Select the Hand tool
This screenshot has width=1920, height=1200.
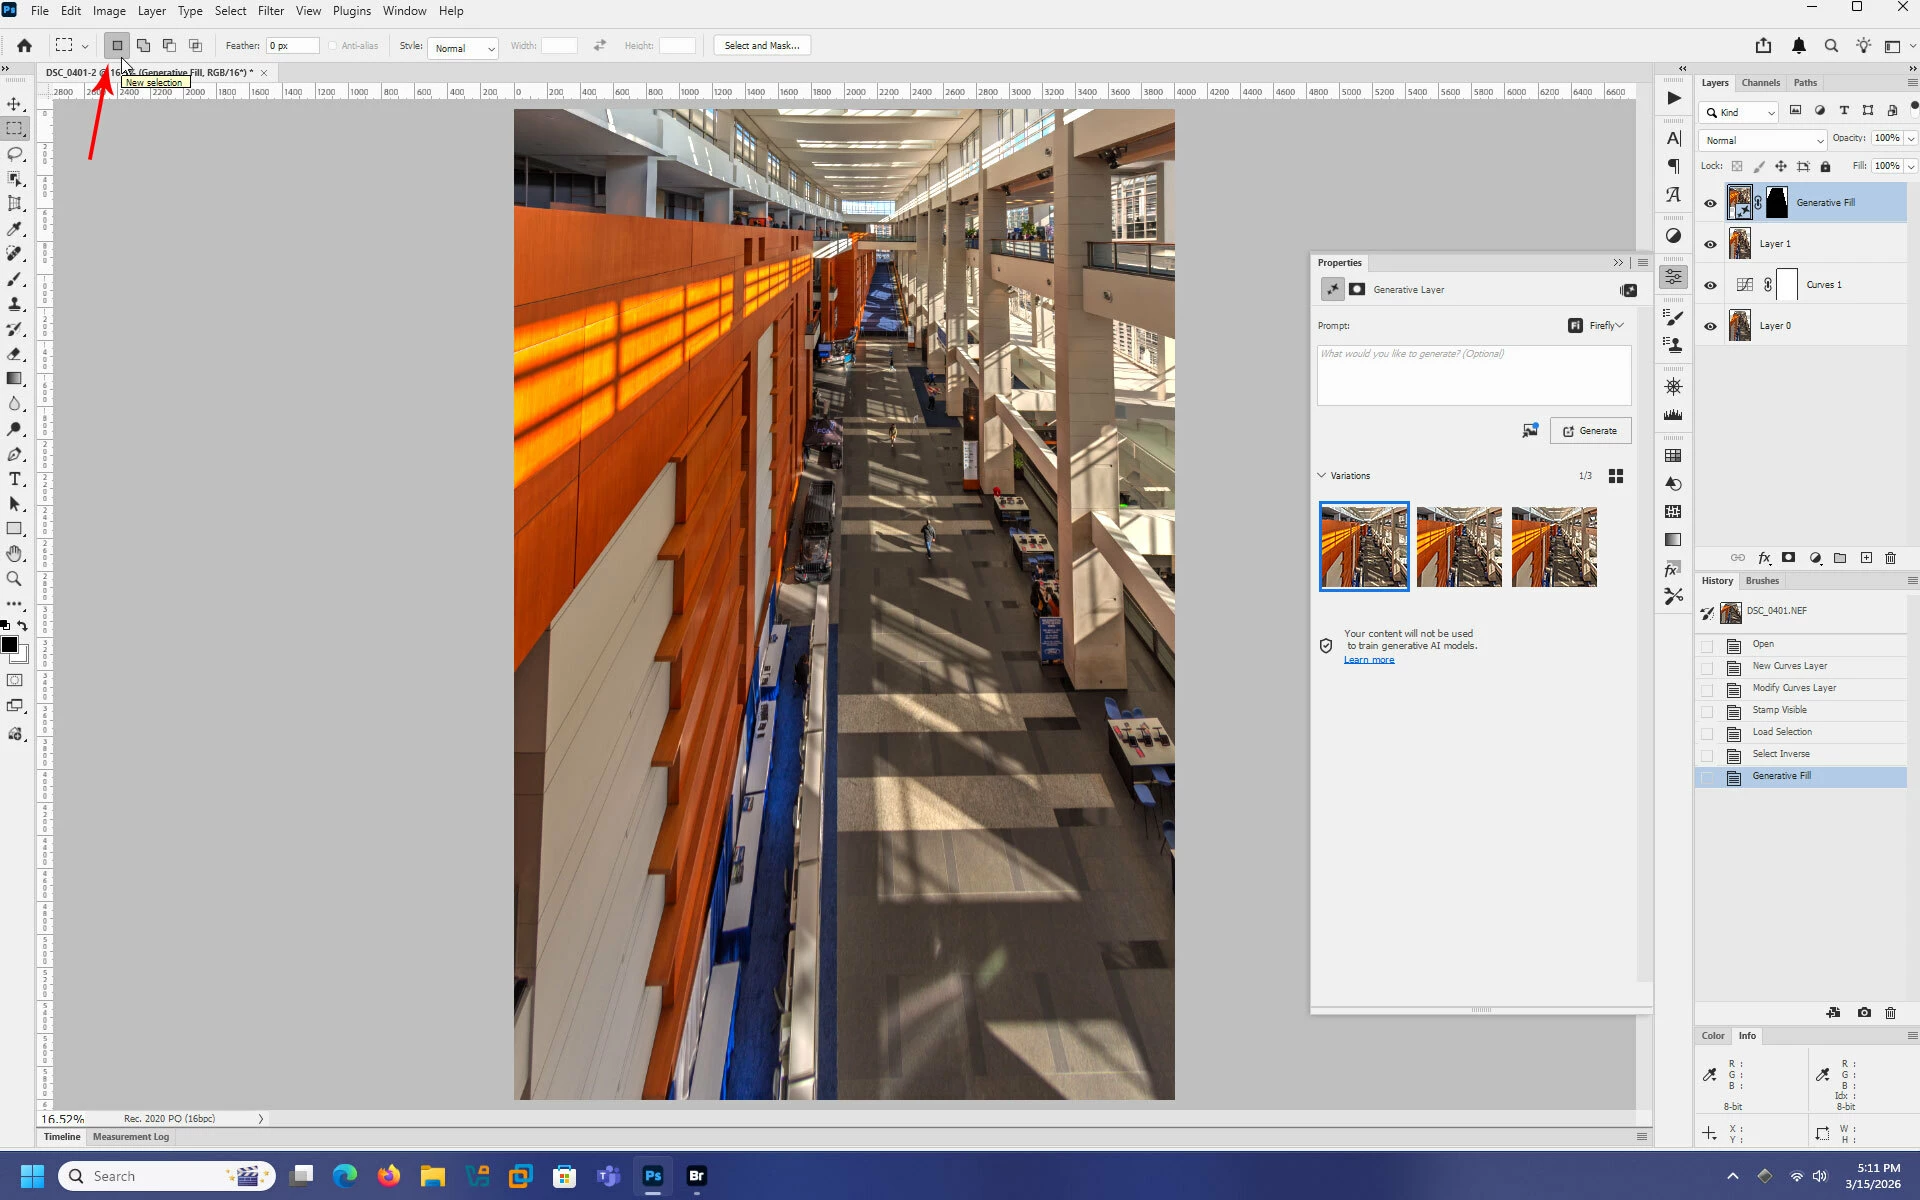pyautogui.click(x=15, y=554)
